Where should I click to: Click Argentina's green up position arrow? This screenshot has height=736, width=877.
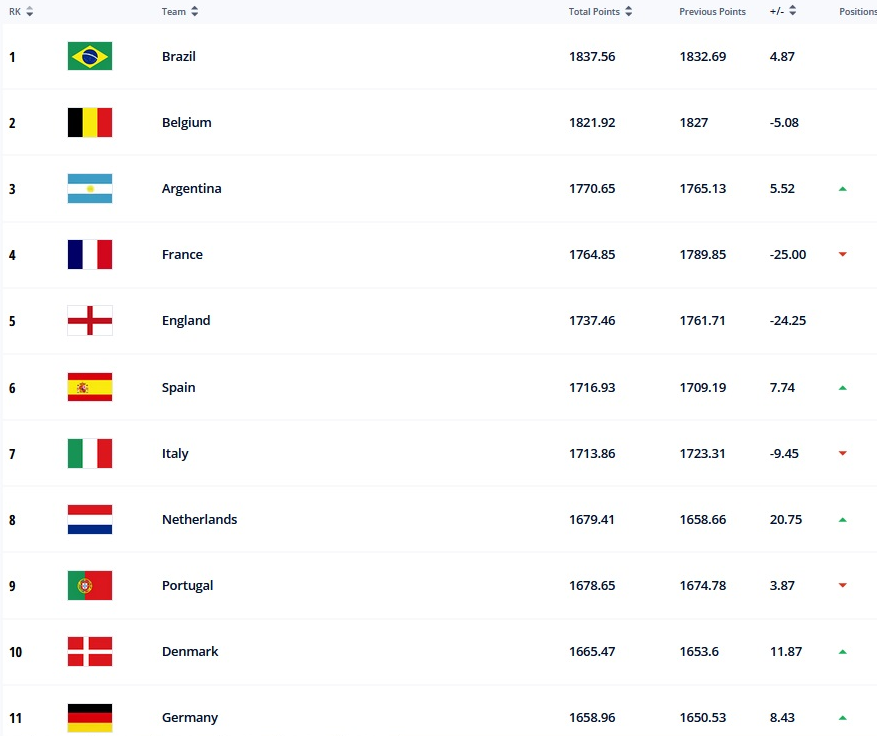point(843,188)
